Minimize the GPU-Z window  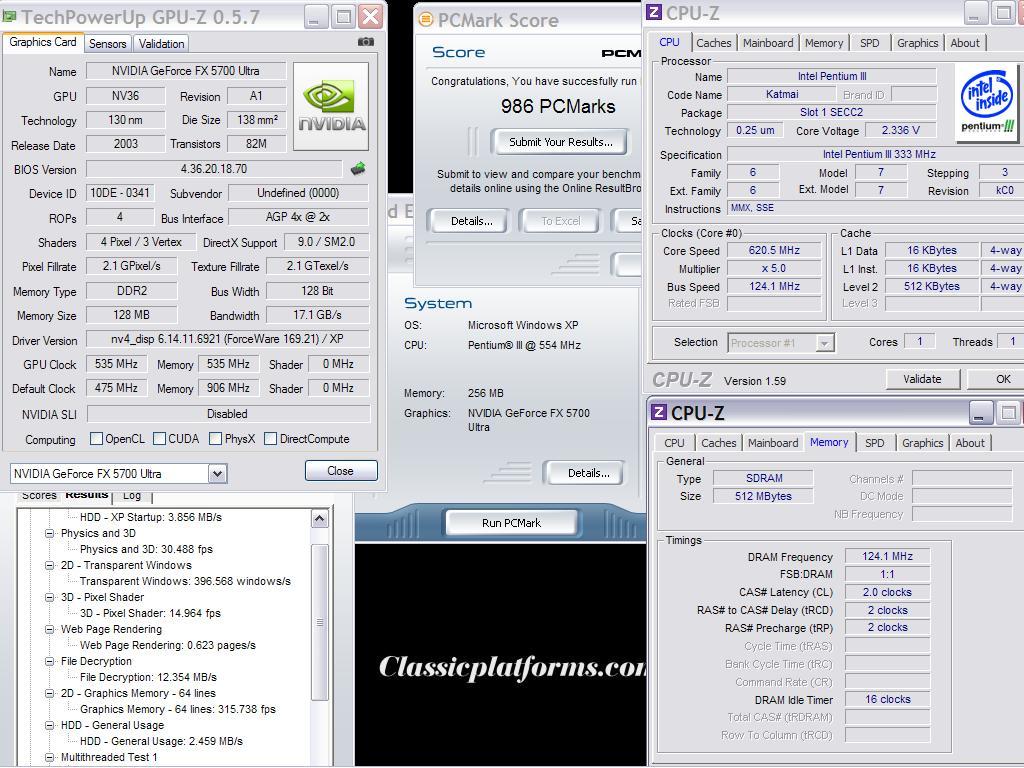[x=314, y=17]
